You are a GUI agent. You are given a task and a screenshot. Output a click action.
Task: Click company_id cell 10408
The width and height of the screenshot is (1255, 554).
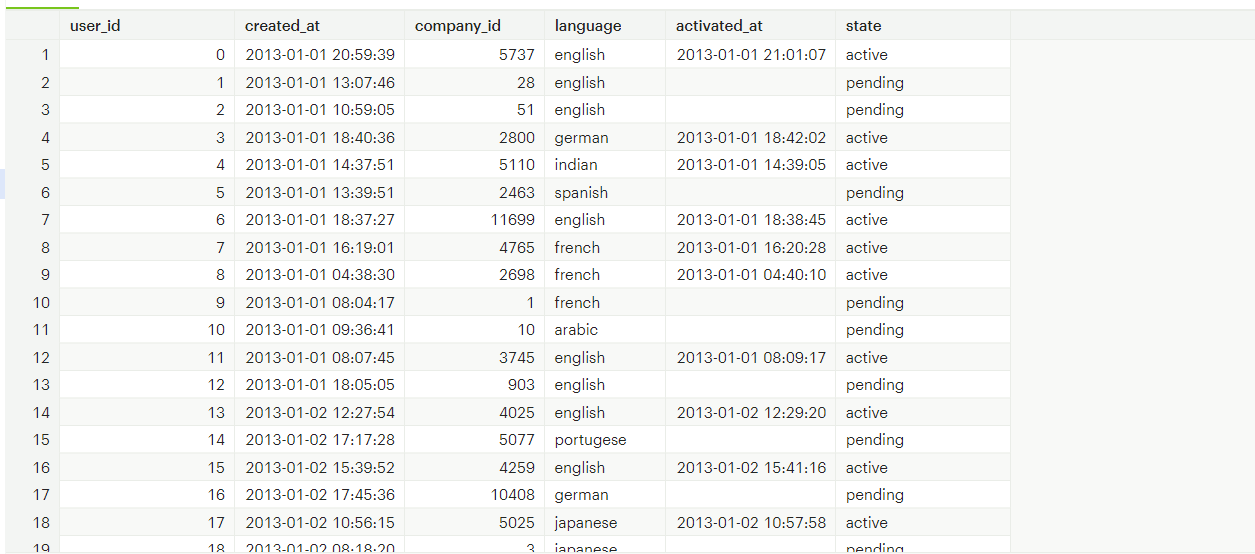click(475, 495)
